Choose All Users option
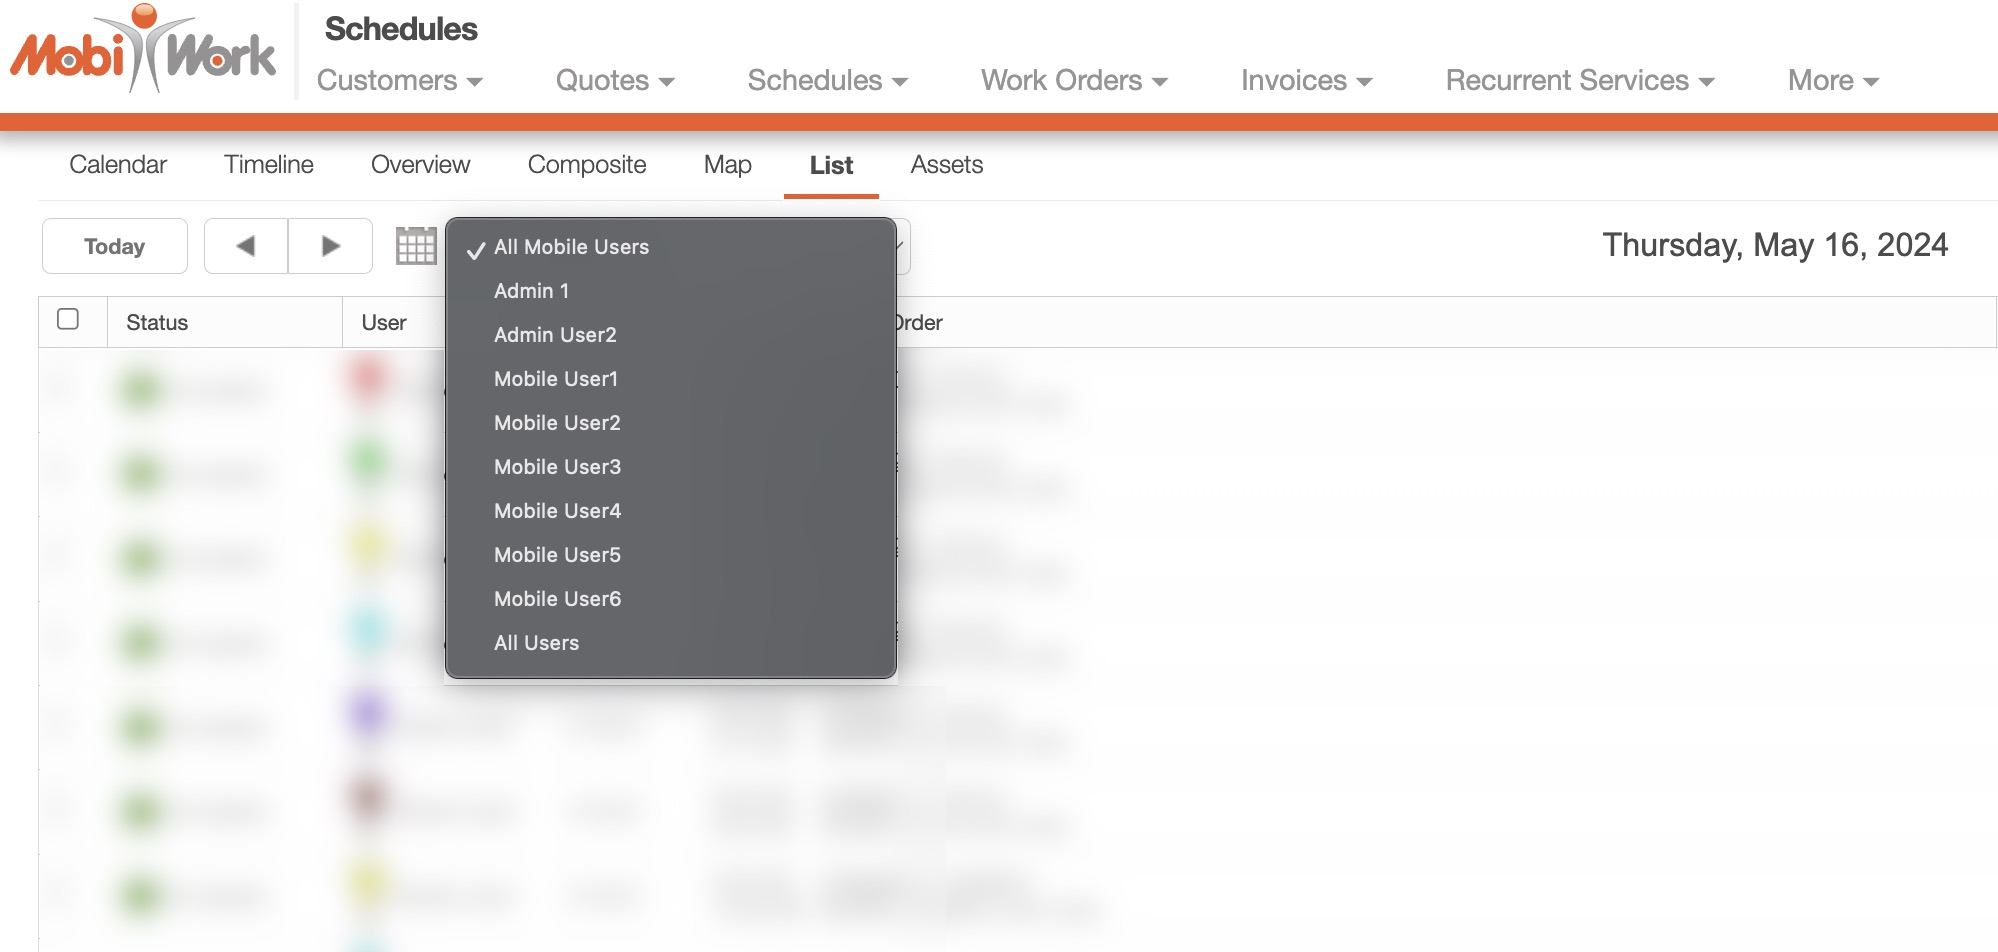Image resolution: width=1998 pixels, height=952 pixels. coord(536,643)
